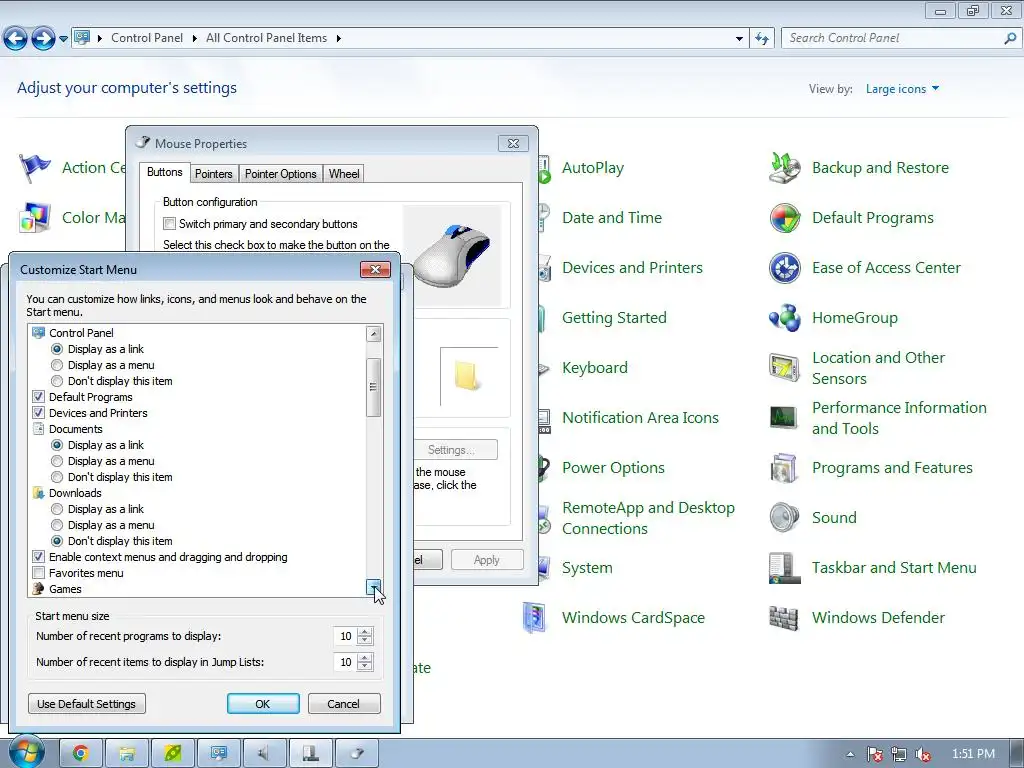Switch to the Wheel tab
Screen dimensions: 1024x768
(344, 174)
